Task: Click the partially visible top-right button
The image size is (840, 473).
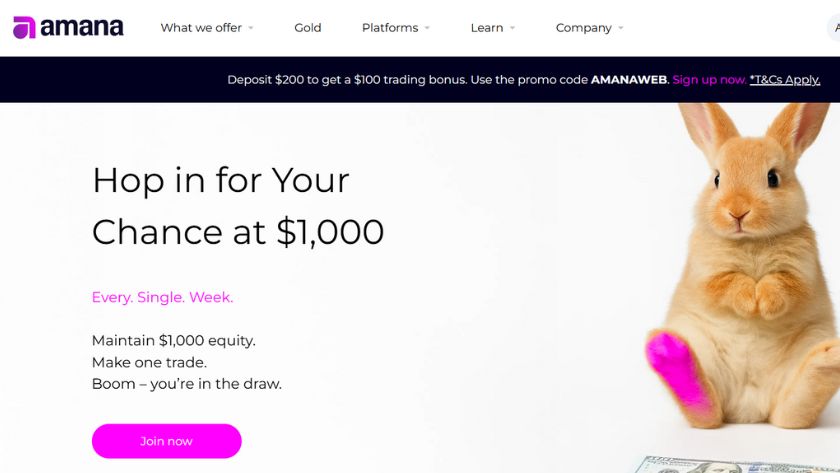Action: point(834,28)
